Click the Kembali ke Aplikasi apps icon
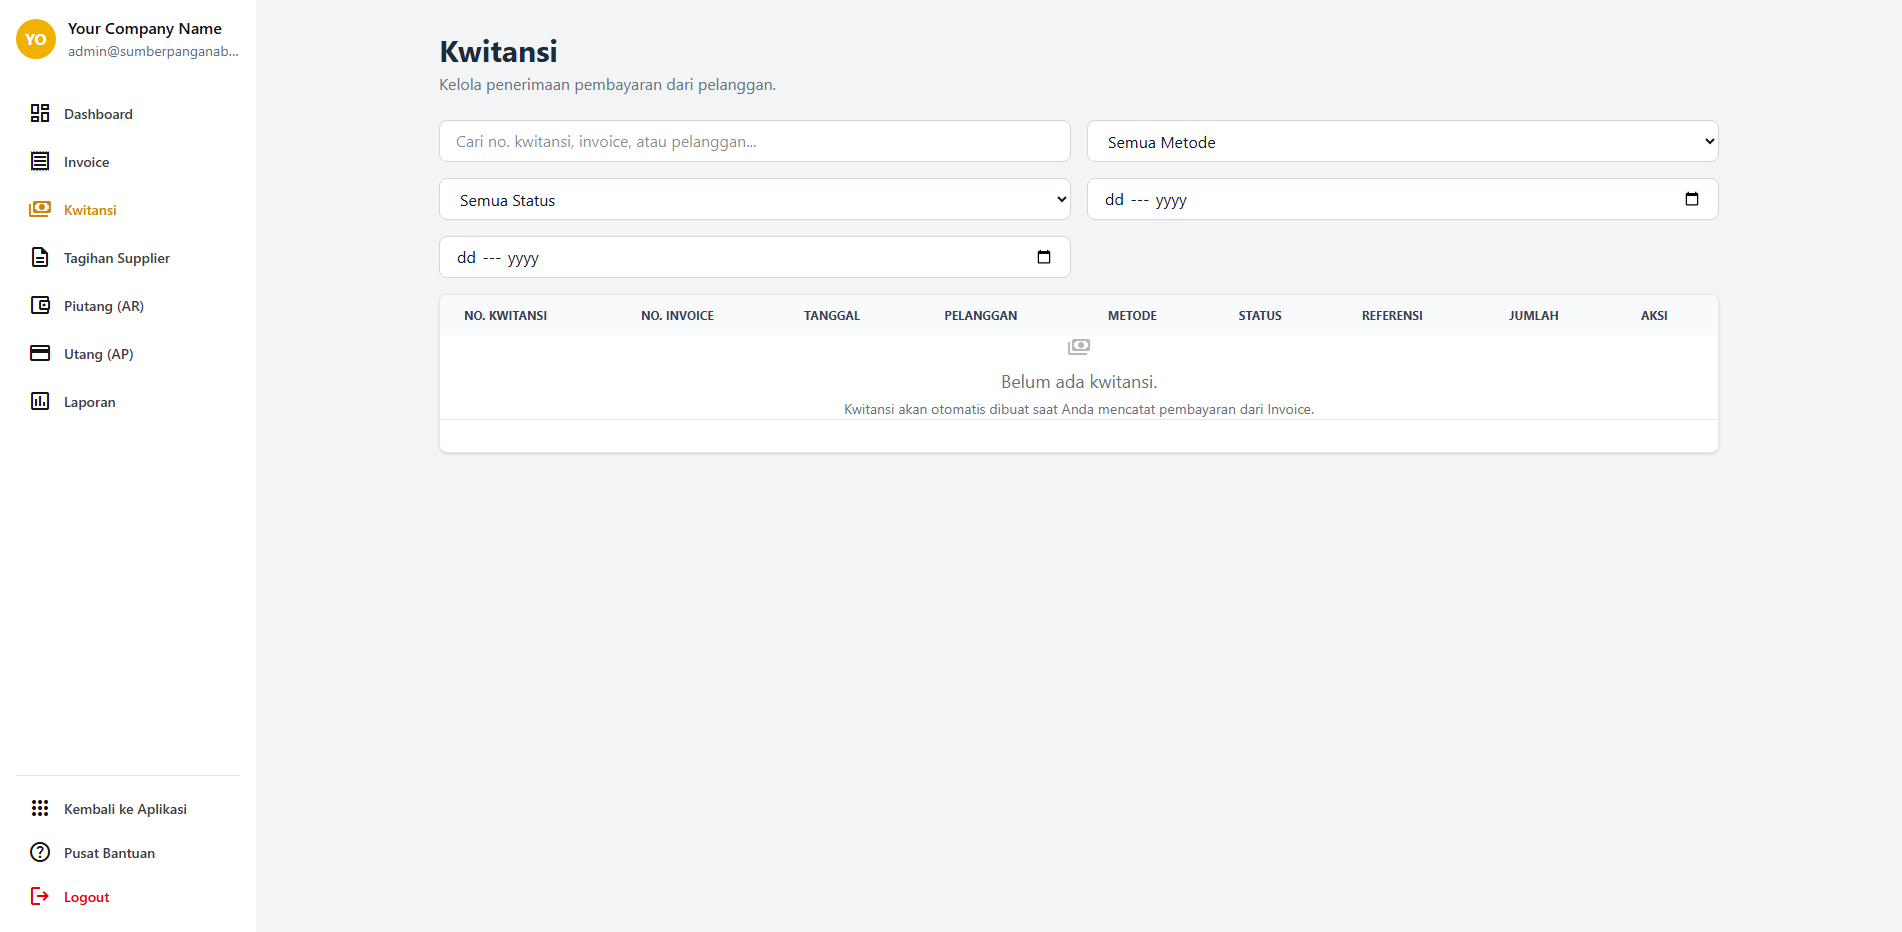This screenshot has width=1902, height=932. 40,808
